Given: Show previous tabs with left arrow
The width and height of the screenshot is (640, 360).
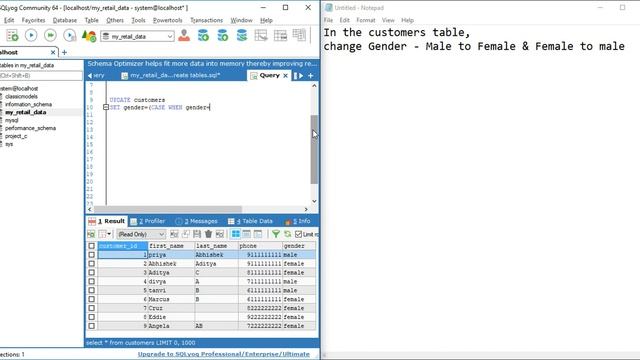Looking at the screenshot, I should pos(90,76).
